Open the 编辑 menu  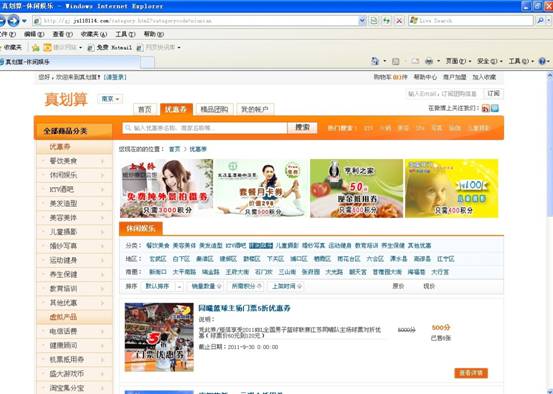point(34,34)
